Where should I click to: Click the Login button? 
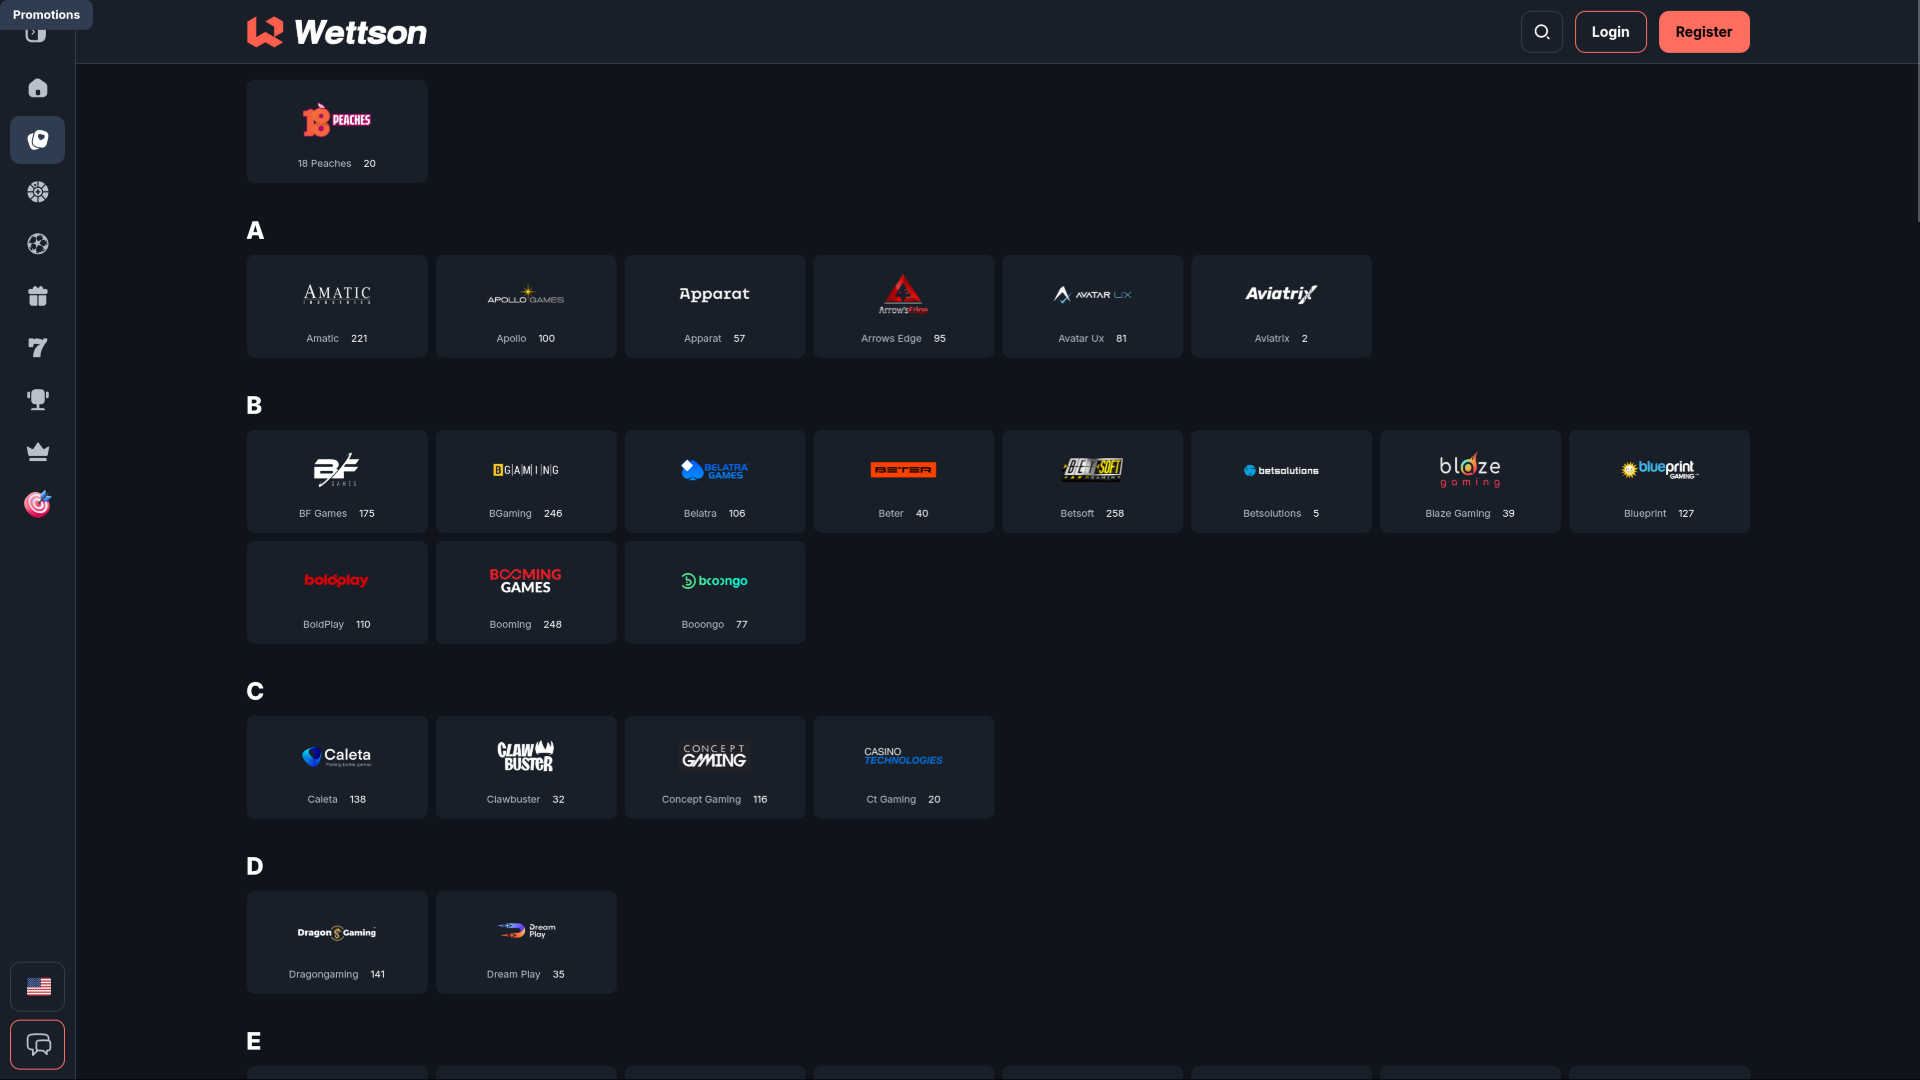(1610, 32)
